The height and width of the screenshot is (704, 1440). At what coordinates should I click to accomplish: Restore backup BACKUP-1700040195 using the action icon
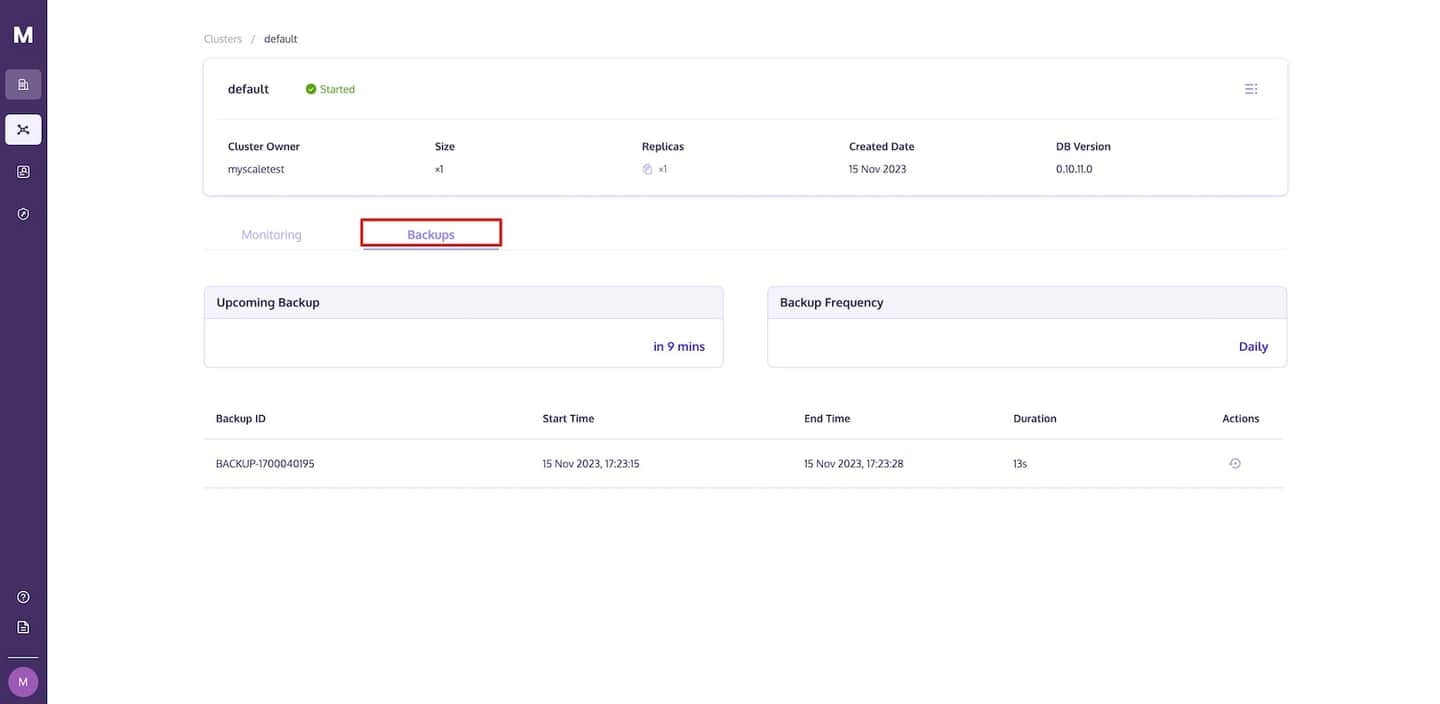(1235, 463)
